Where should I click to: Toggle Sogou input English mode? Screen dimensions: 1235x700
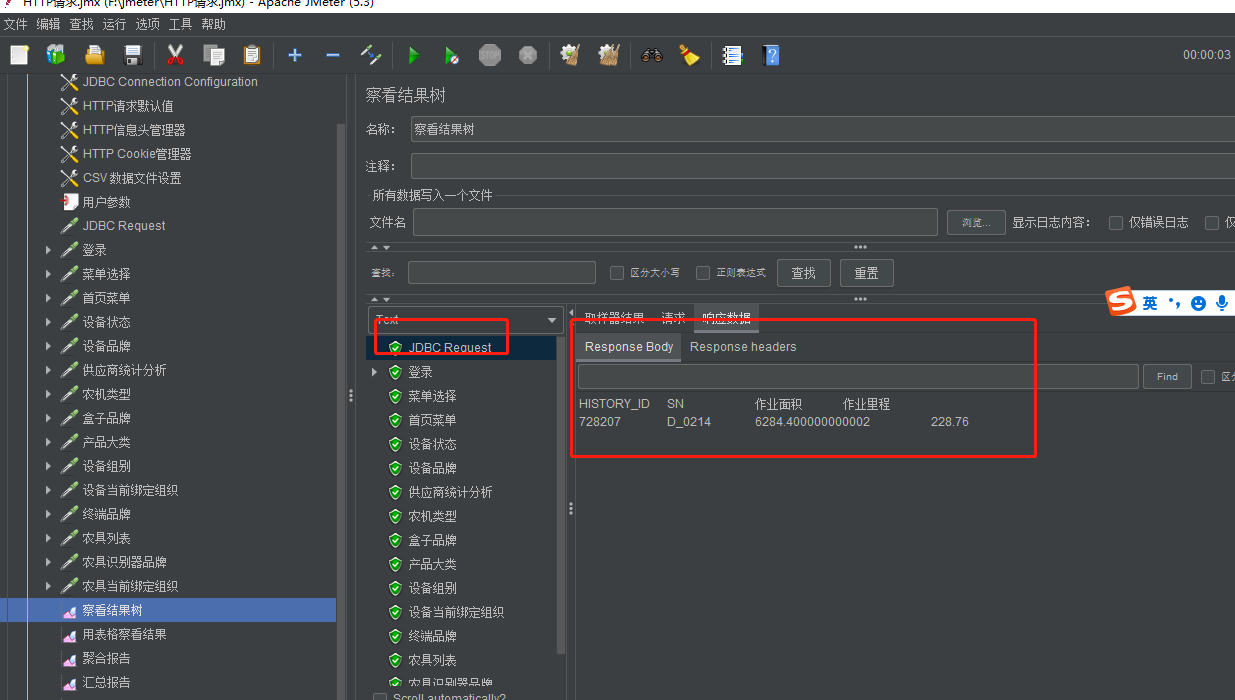[1150, 303]
